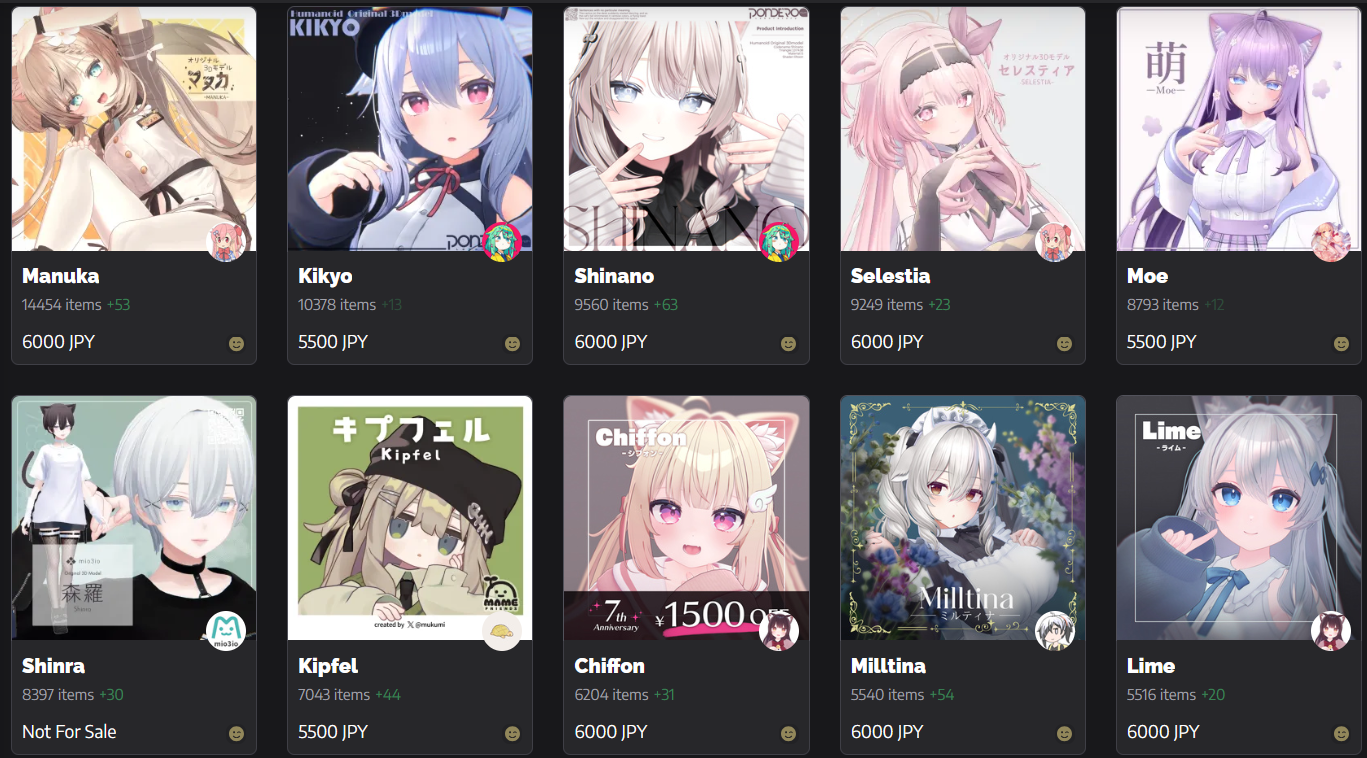Open the Moe avatar thumbnail image
This screenshot has height=758, width=1367.
(x=1238, y=129)
